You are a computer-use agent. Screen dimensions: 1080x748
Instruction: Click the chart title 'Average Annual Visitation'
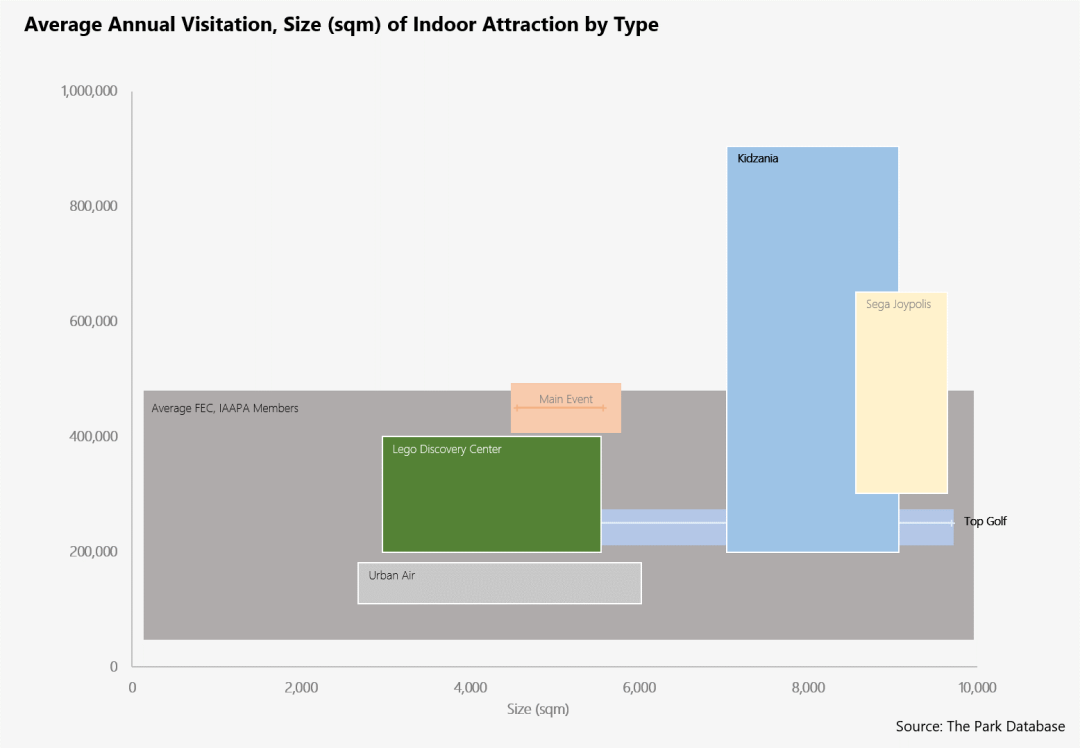coord(341,25)
